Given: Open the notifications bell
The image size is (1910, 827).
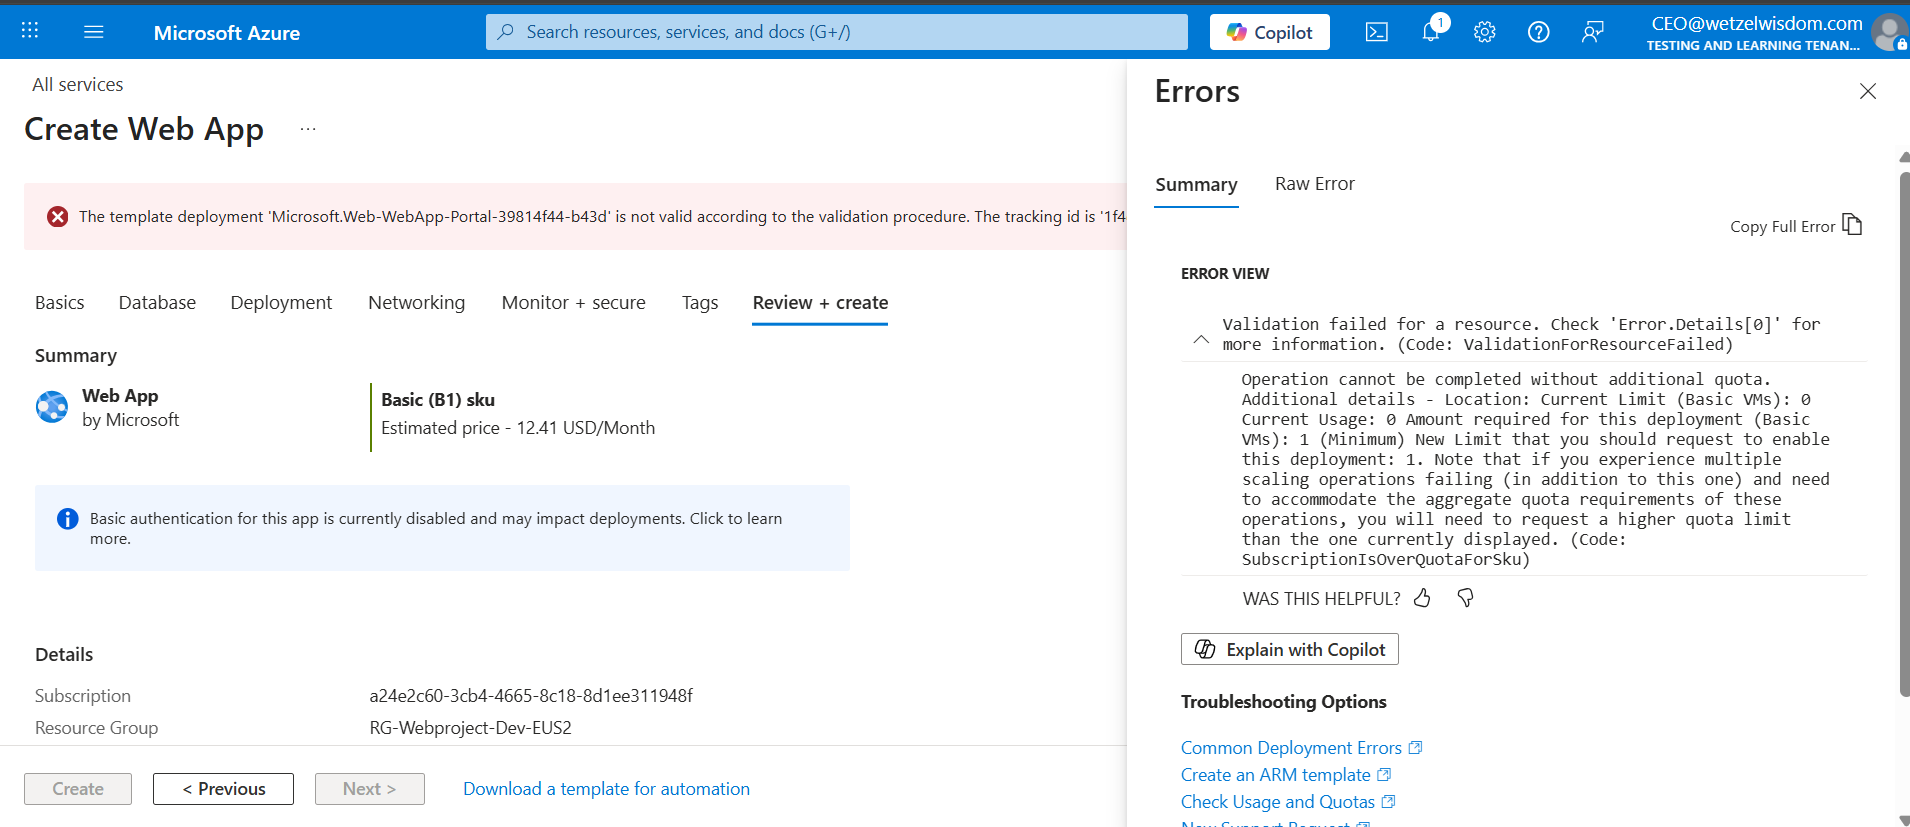Looking at the screenshot, I should point(1431,32).
